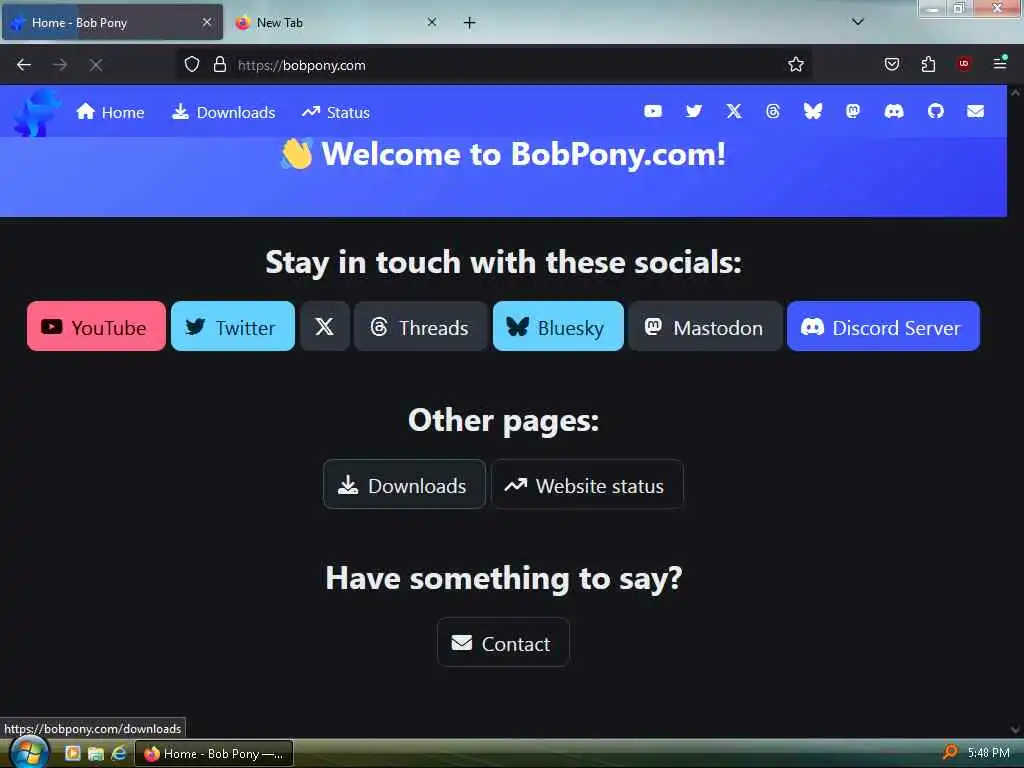Open GitHub icon in site header
Viewport: 1024px width, 768px height.
tap(936, 112)
